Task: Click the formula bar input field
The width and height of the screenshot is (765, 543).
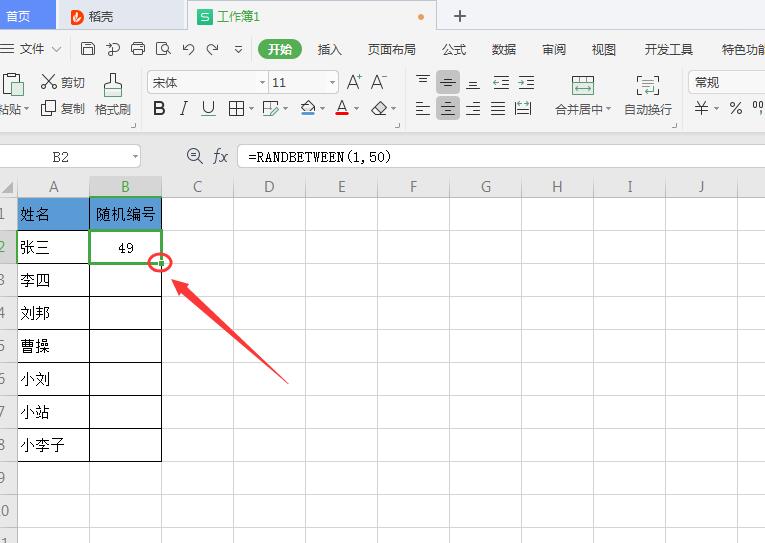Action: click(x=500, y=156)
